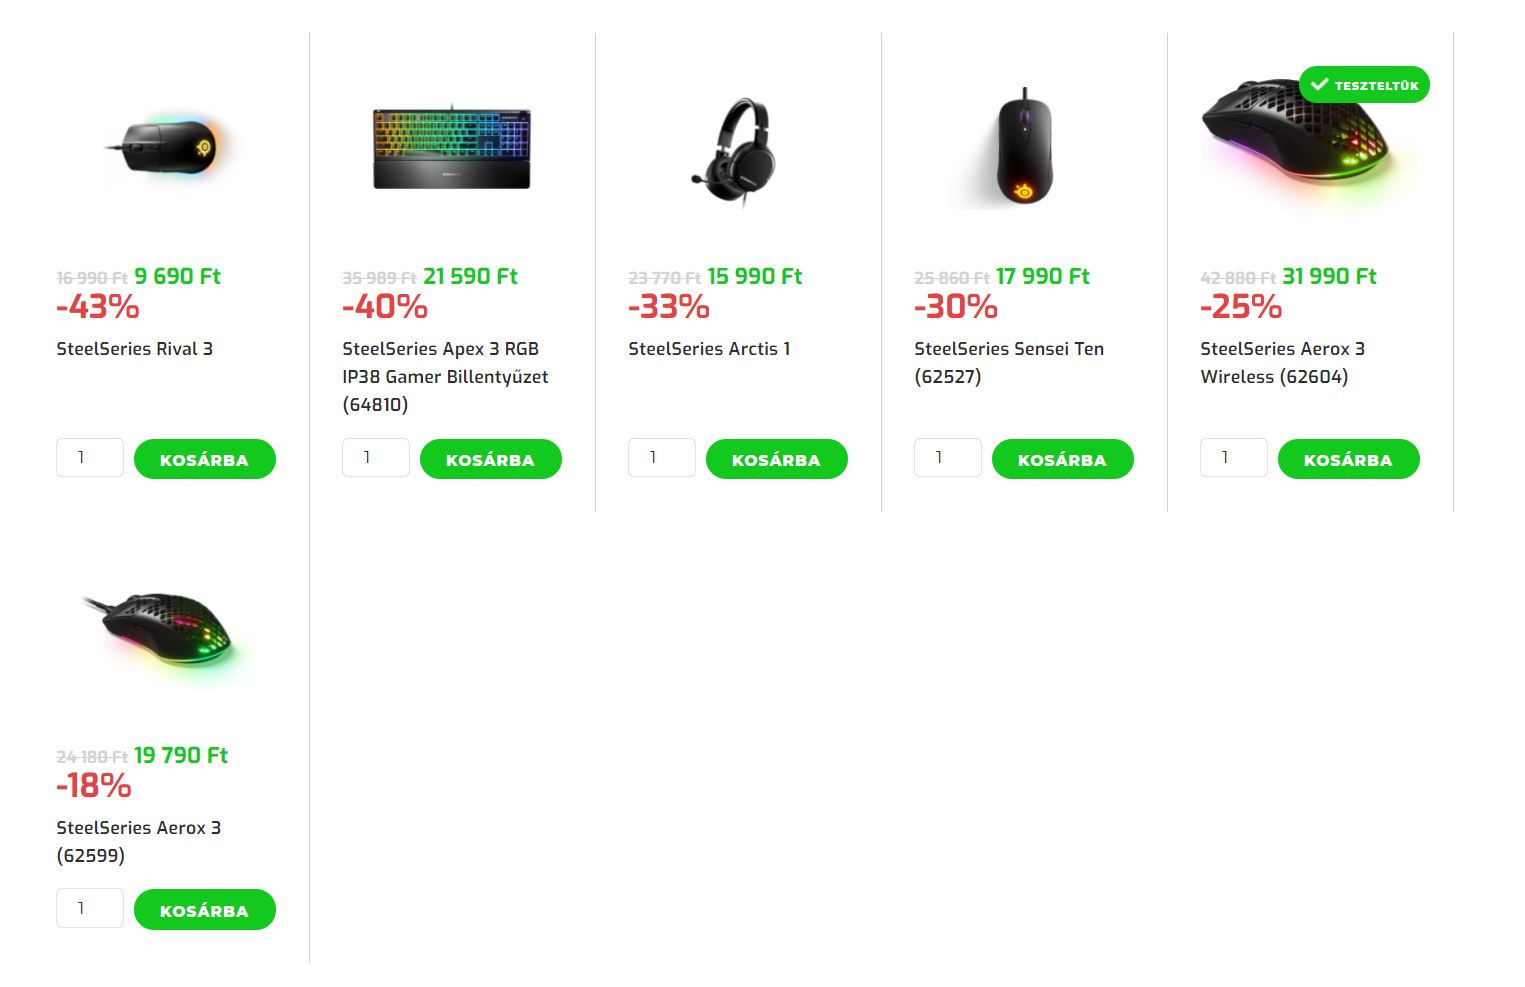Add Aerox 3 Wireless to cart
This screenshot has height=987, width=1525.
click(x=1348, y=459)
